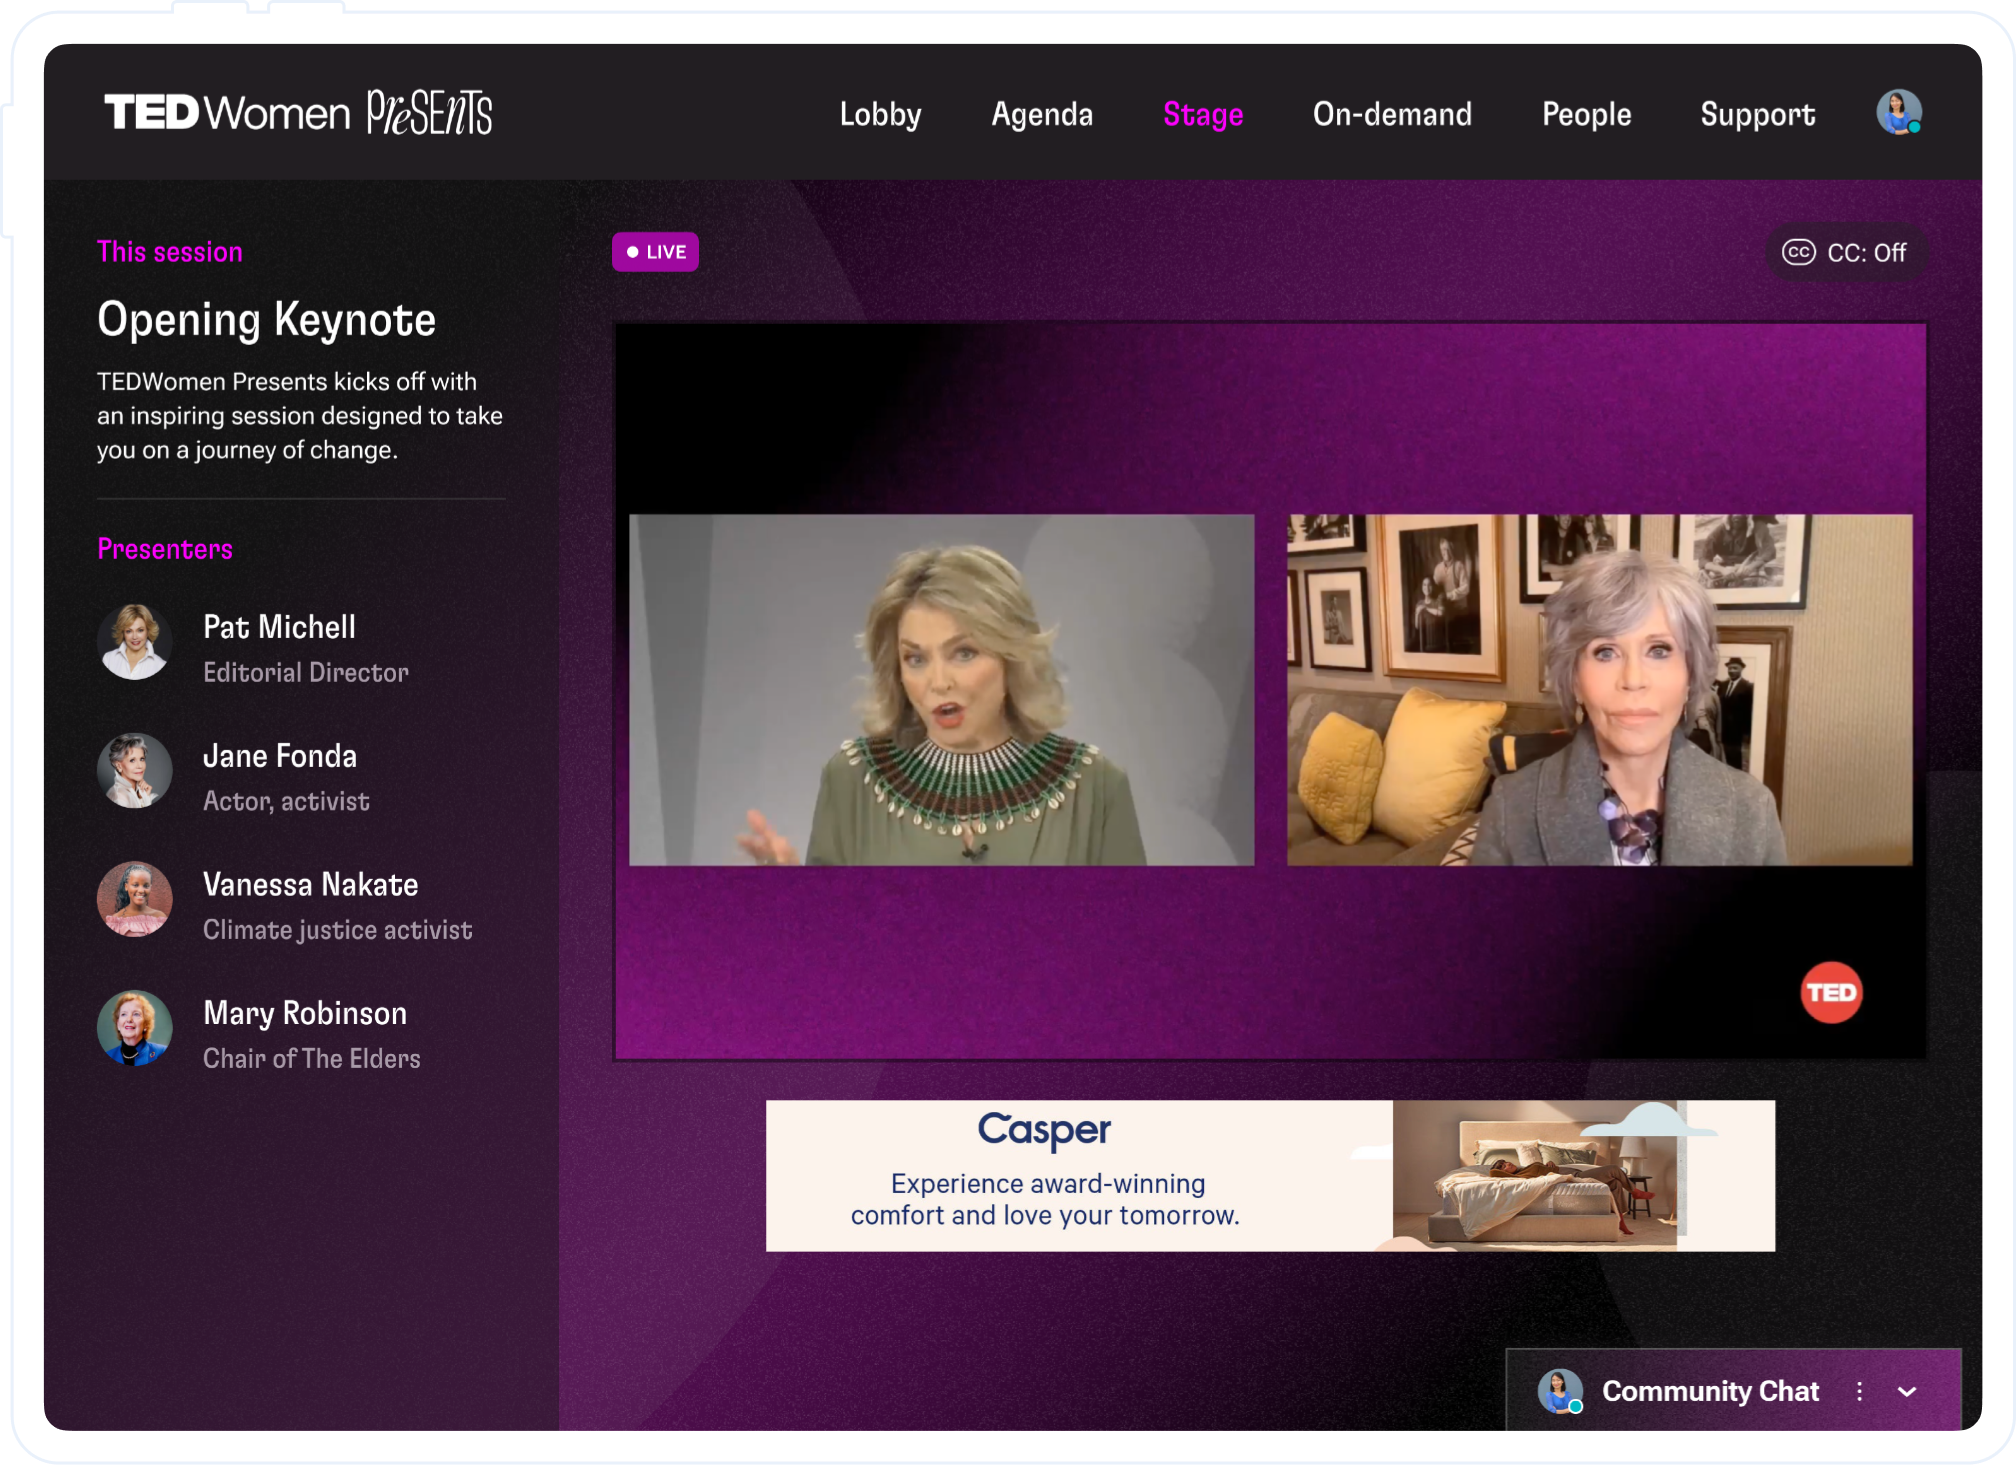Image resolution: width=2016 pixels, height=1465 pixels.
Task: Click the TEDWomen Presents logo
Action: click(298, 112)
